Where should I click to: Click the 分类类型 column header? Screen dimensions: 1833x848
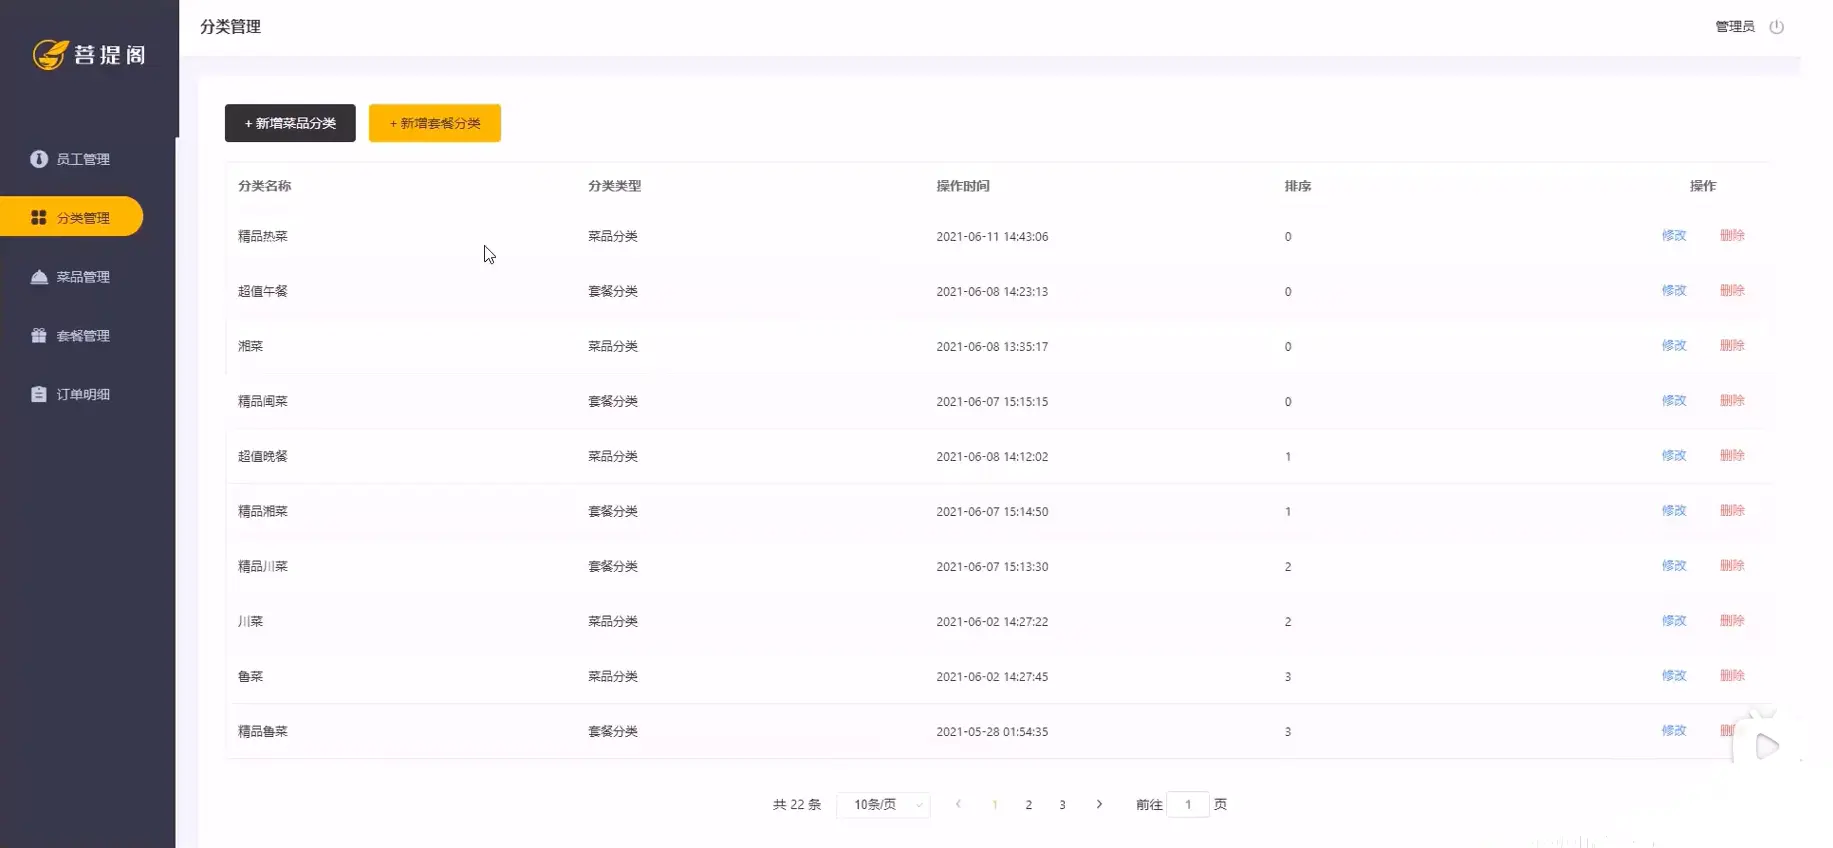(x=614, y=186)
